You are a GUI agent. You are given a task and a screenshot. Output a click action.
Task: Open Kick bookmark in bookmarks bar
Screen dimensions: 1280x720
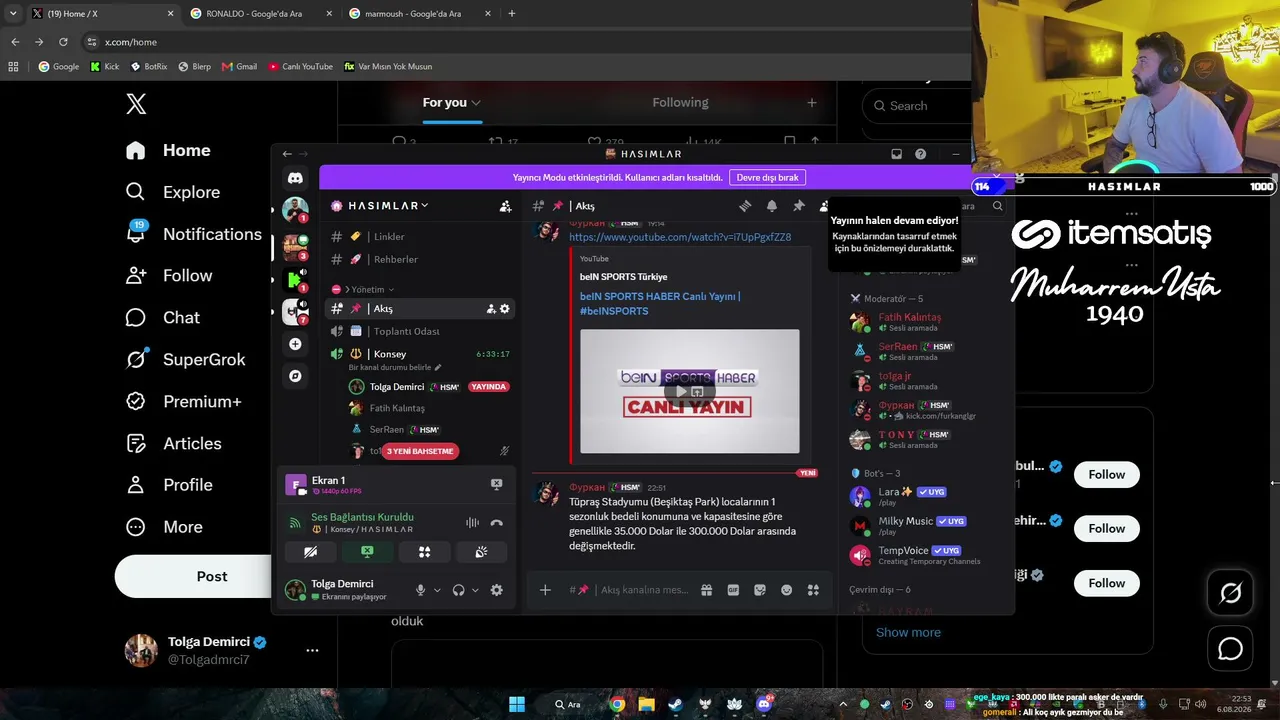[104, 67]
